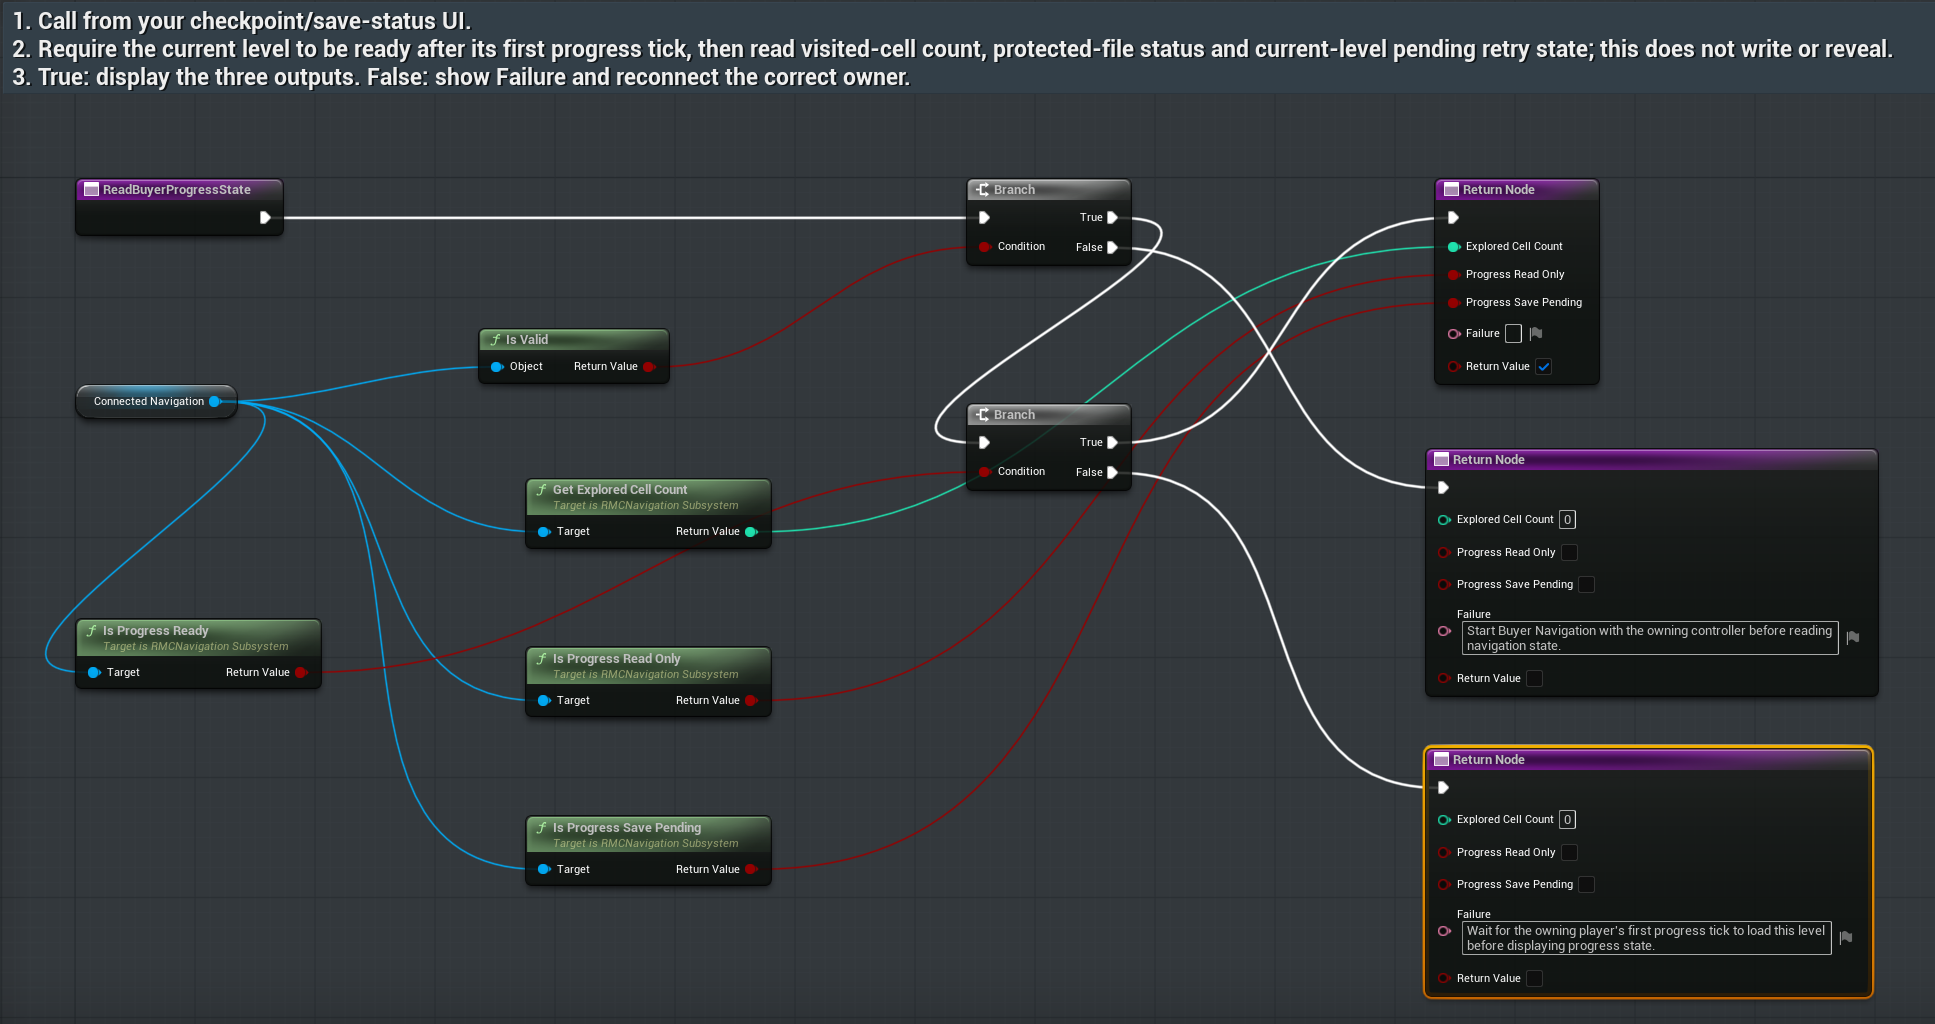Viewport: 1935px width, 1024px height.
Task: Open localization flag beside top Return Node's Failure
Action: pyautogui.click(x=1536, y=334)
